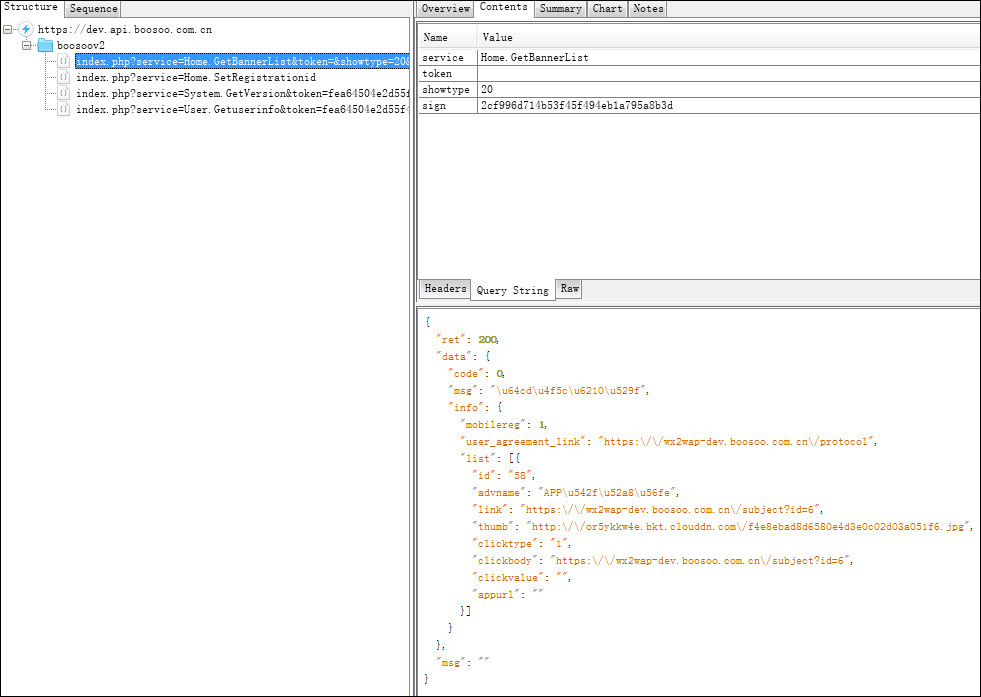Click the user_agreement_link JSON line

click(669, 442)
